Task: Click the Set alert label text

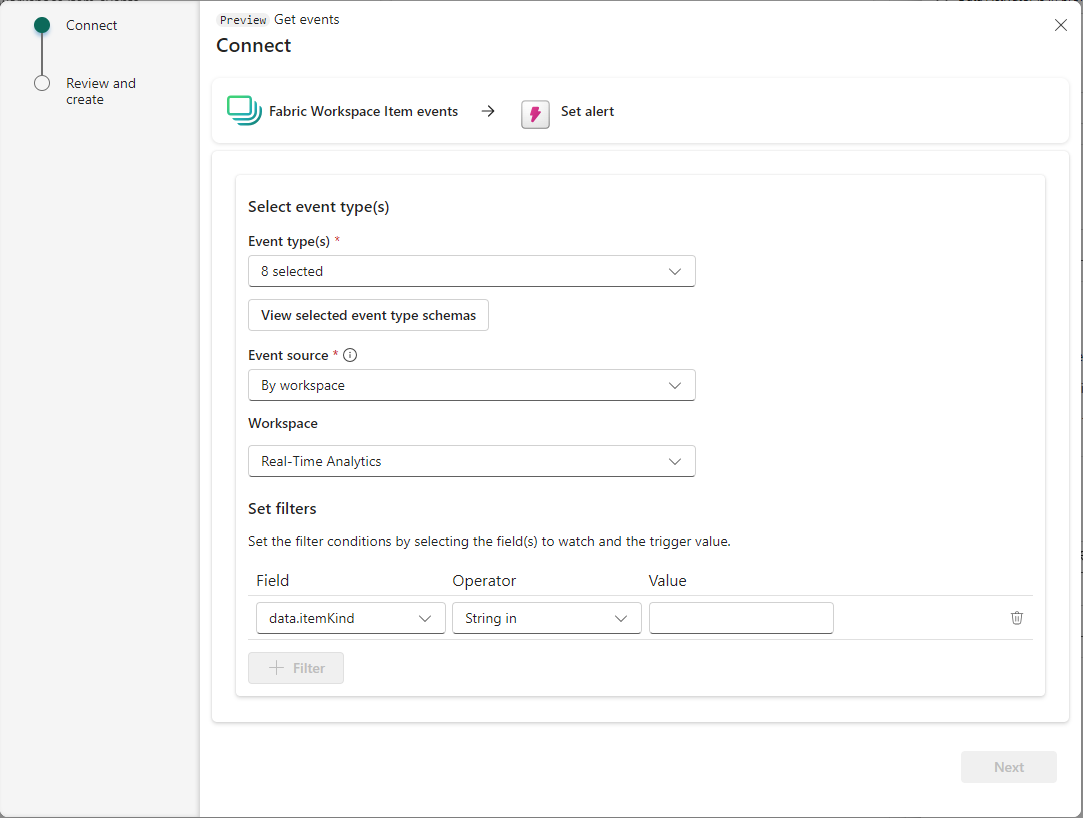Action: click(587, 111)
